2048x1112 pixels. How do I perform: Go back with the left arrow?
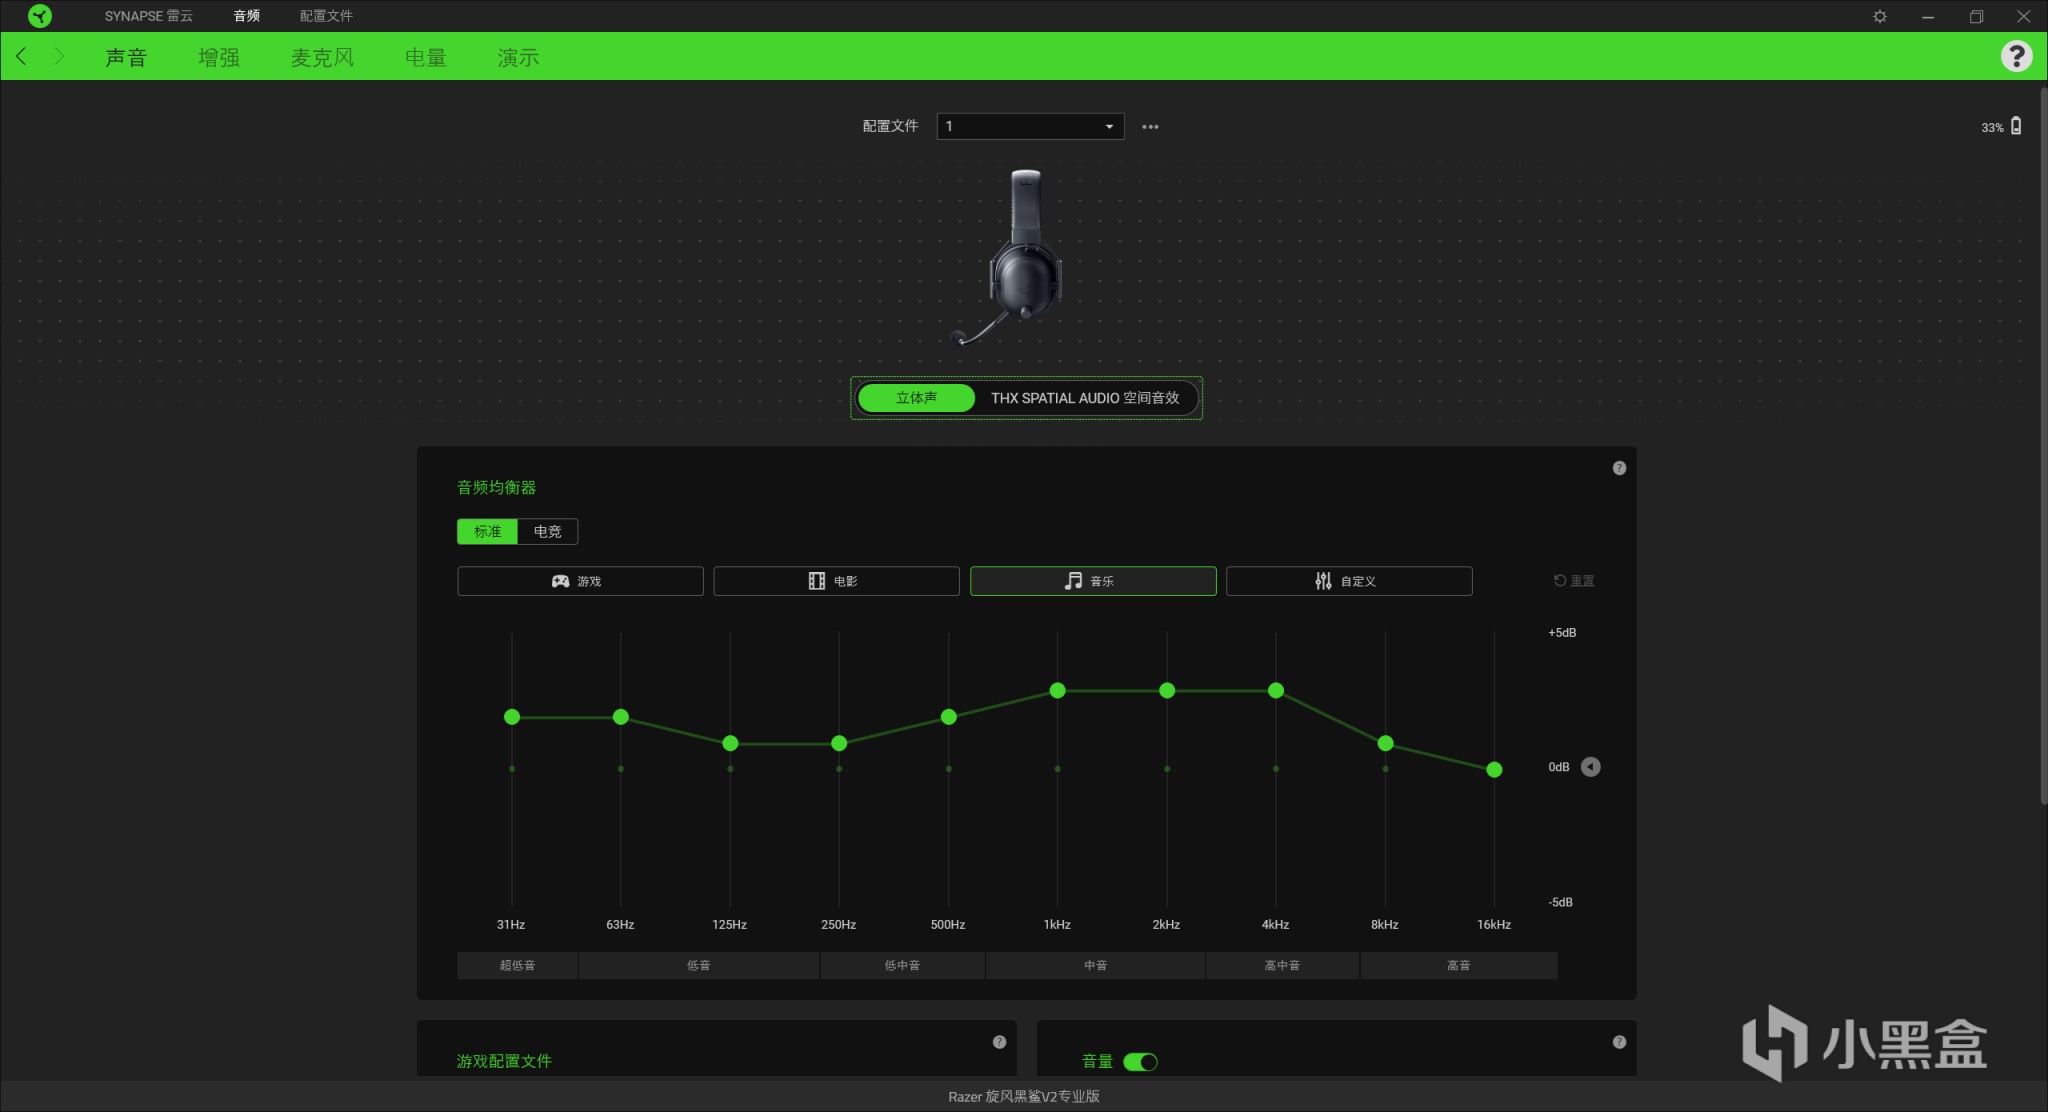pyautogui.click(x=22, y=57)
